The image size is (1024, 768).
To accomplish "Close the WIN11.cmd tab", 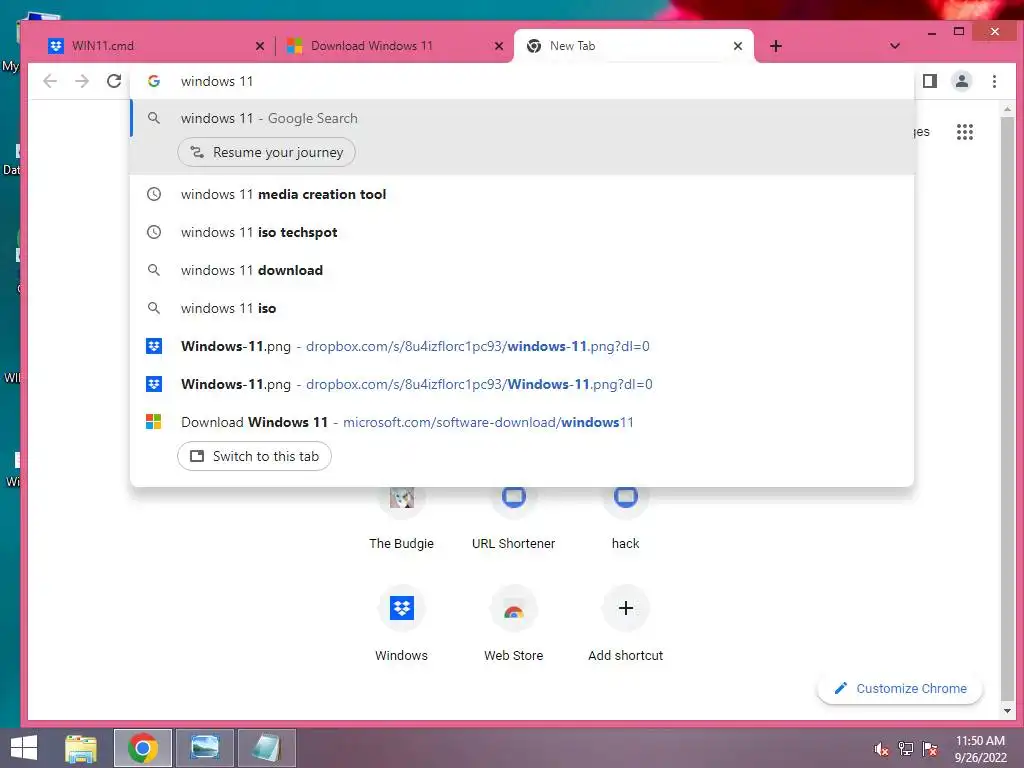I will tap(260, 46).
